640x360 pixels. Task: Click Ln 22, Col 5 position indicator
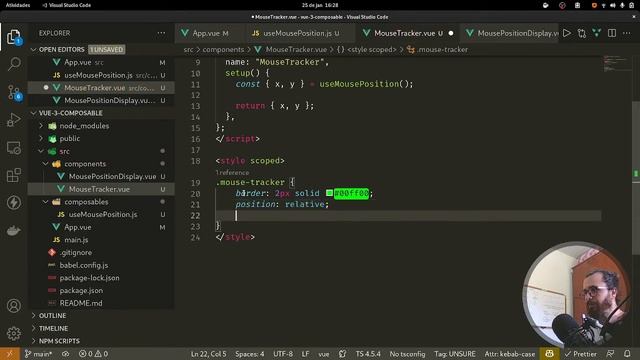click(x=209, y=354)
